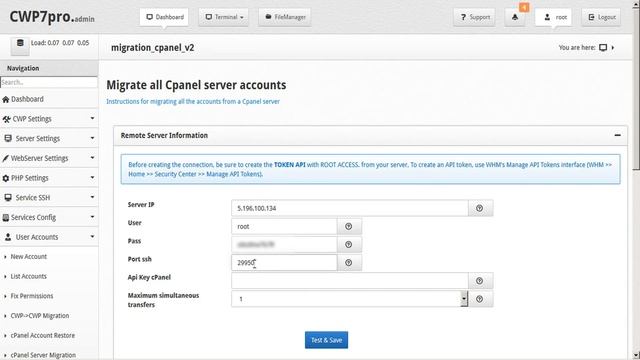The image size is (640, 360).
Task: Open Maximum simultaneous transfers dropdown
Action: [x=350, y=299]
